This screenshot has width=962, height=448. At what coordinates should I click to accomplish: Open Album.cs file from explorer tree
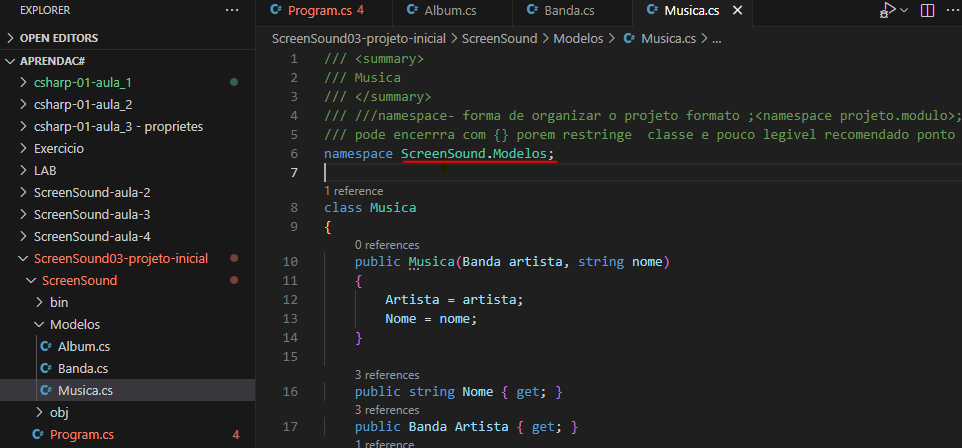83,346
